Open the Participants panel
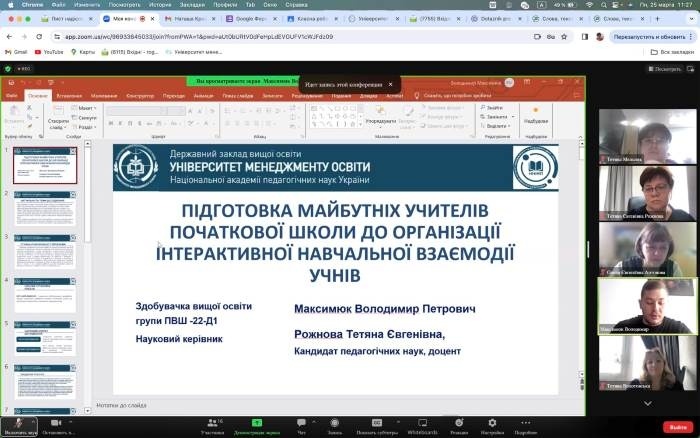 (x=211, y=423)
